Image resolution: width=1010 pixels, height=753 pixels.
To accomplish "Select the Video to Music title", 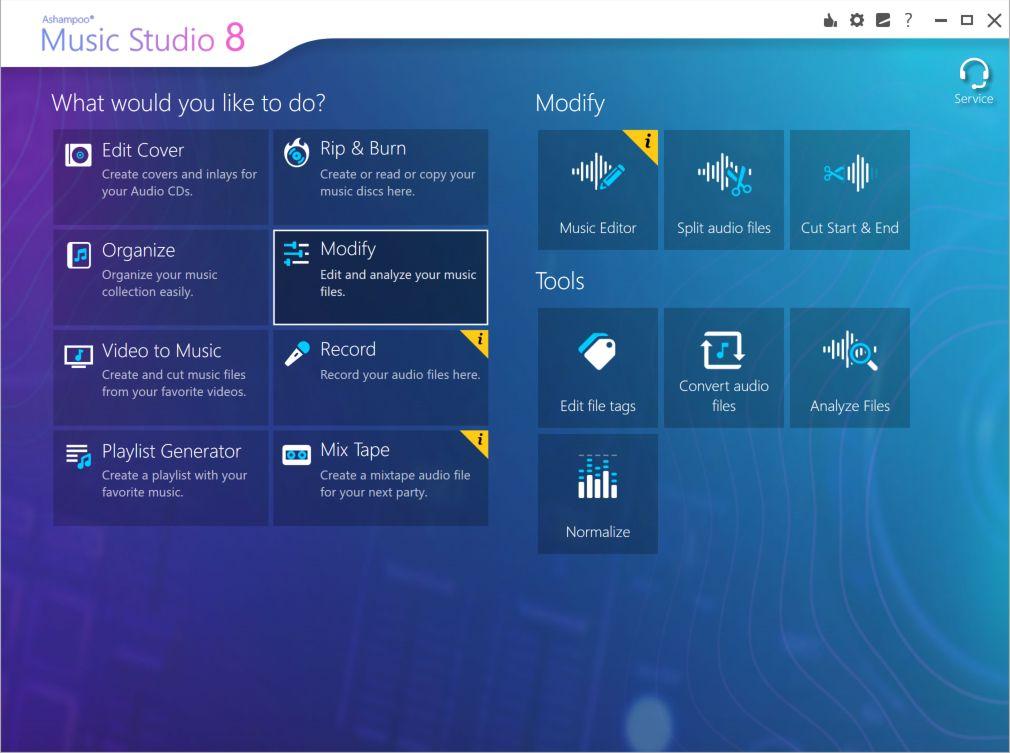I will pyautogui.click(x=162, y=350).
